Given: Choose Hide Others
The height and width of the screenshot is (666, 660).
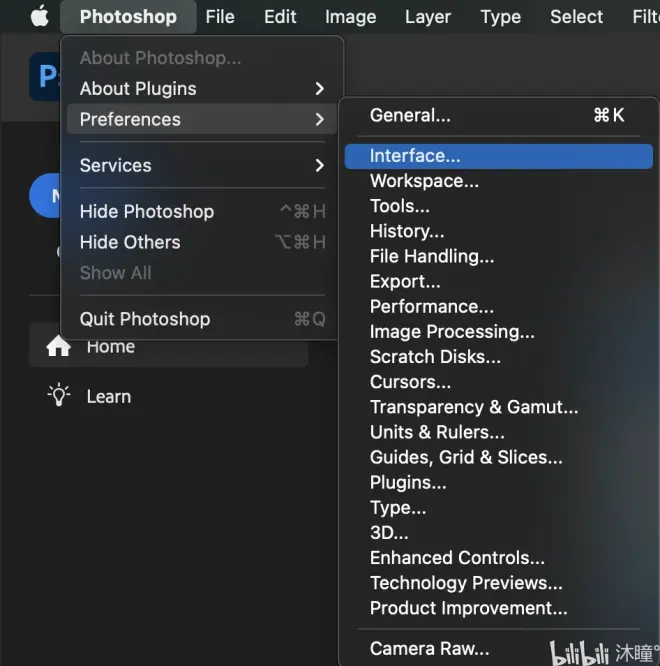Looking at the screenshot, I should coord(202,242).
